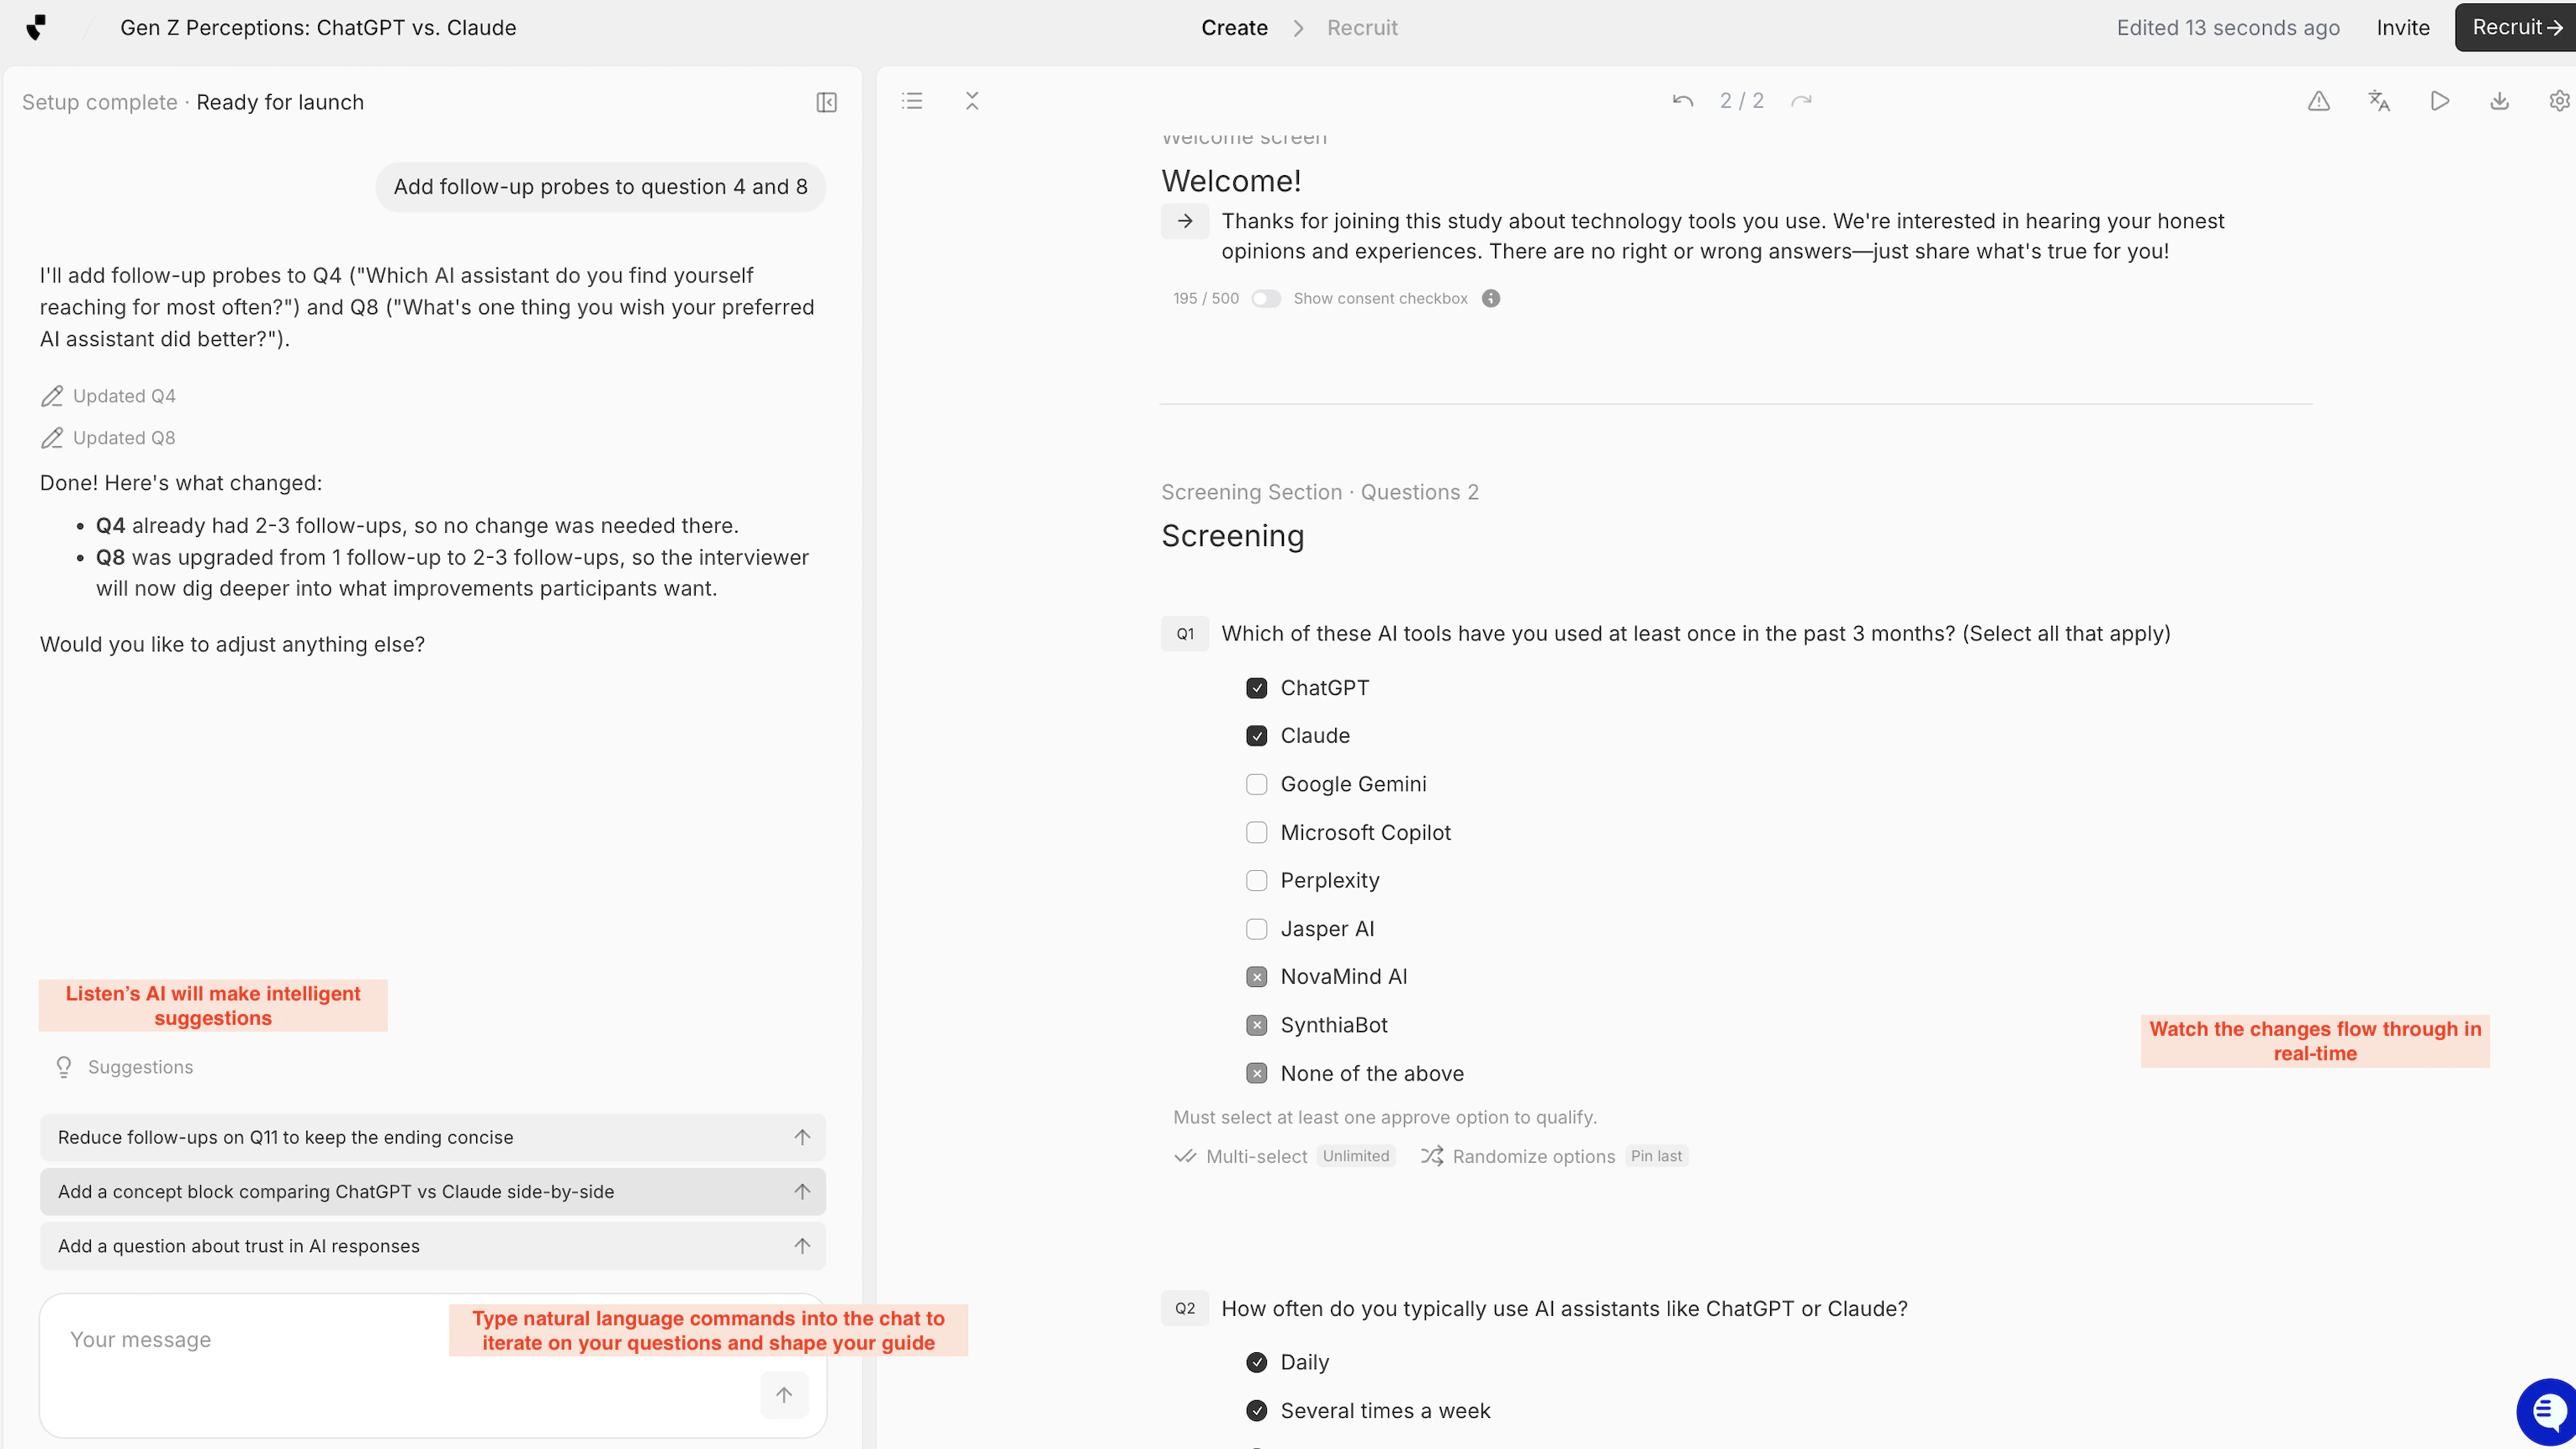This screenshot has width=2576, height=1449.
Task: Click the download export icon
Action: coord(2499,101)
